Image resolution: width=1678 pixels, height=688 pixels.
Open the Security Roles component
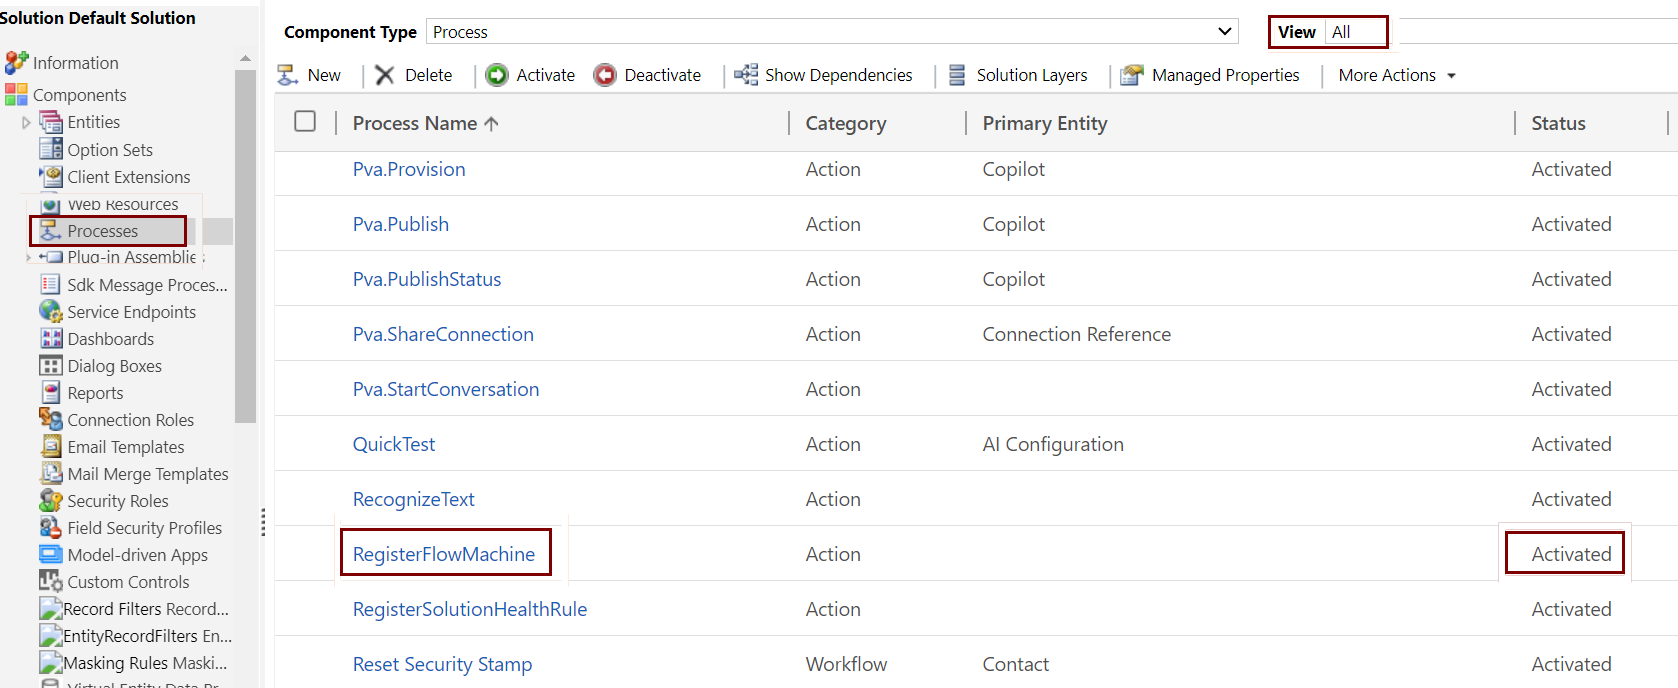pyautogui.click(x=117, y=501)
